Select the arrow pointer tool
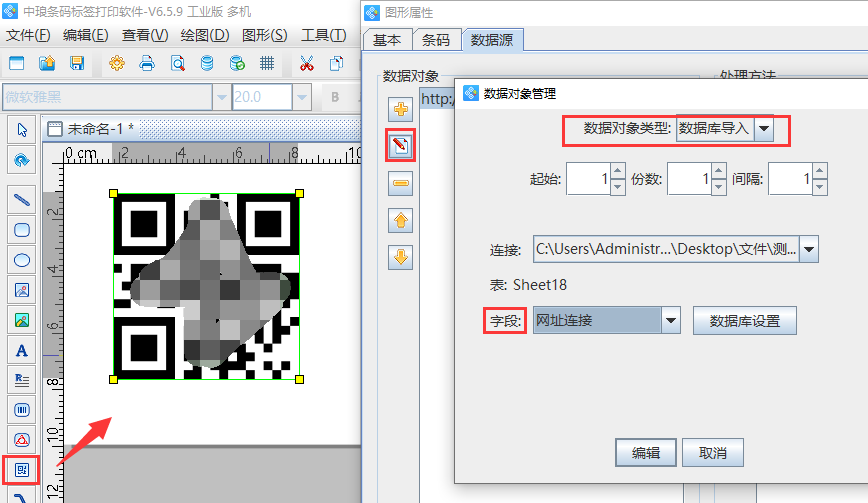Image resolution: width=868 pixels, height=503 pixels. [22, 130]
